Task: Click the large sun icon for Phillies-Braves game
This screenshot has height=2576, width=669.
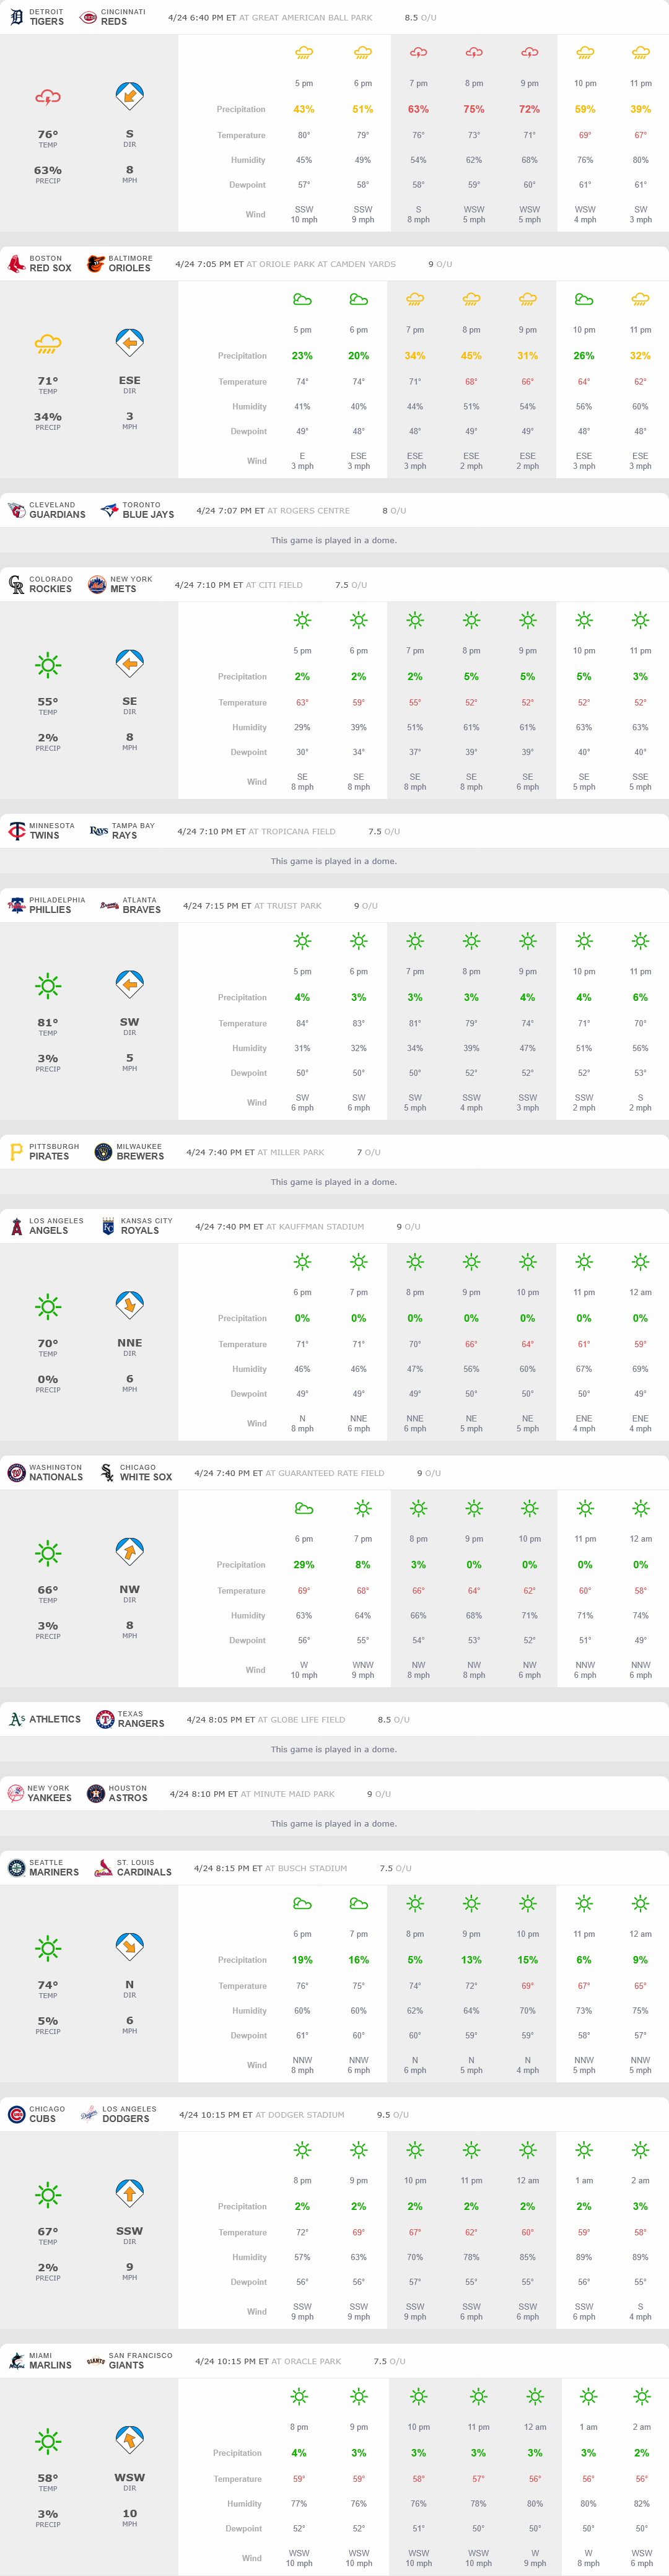Action: (x=48, y=986)
